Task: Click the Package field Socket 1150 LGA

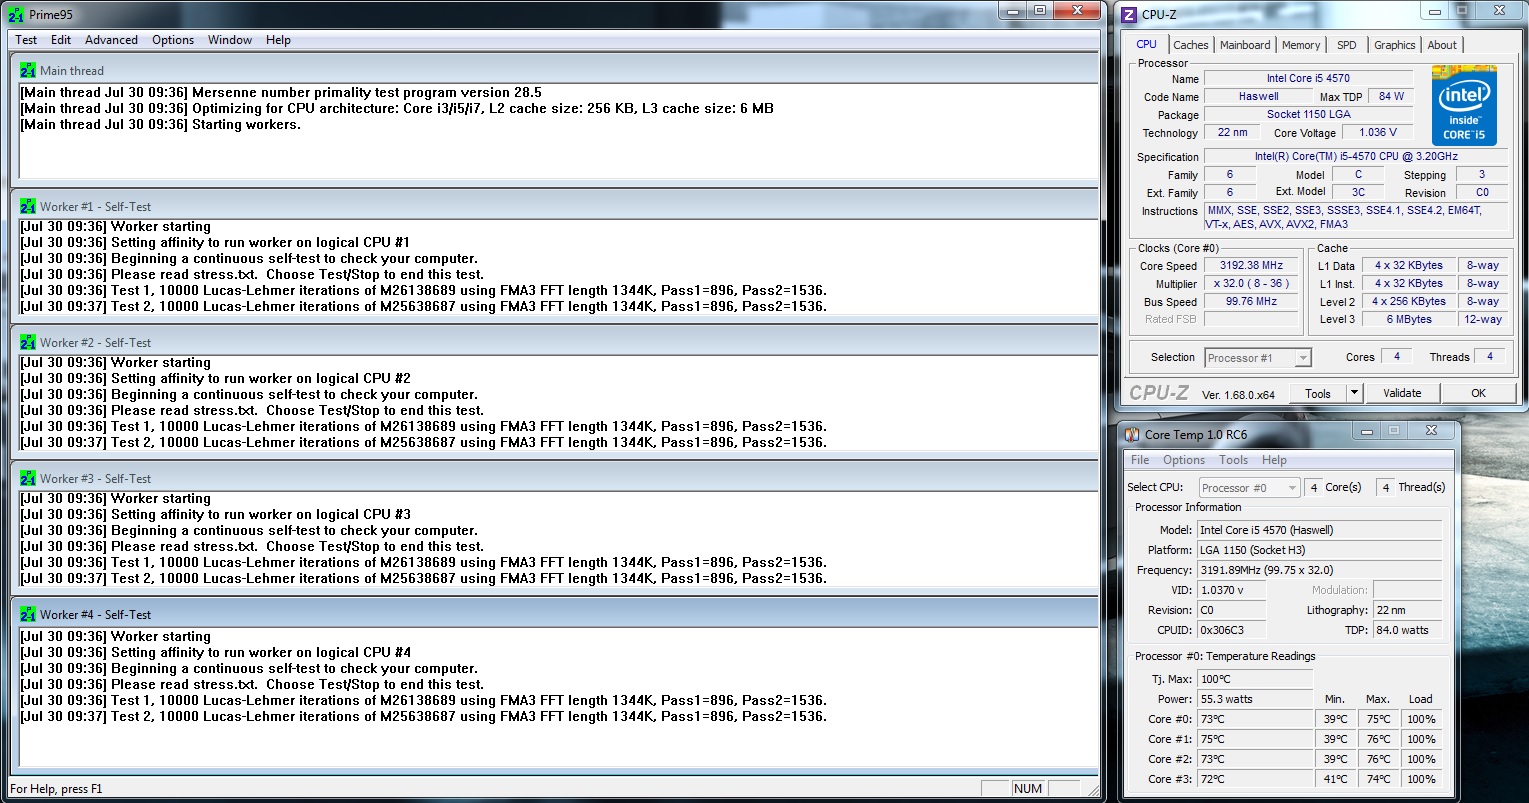Action: (x=1308, y=114)
